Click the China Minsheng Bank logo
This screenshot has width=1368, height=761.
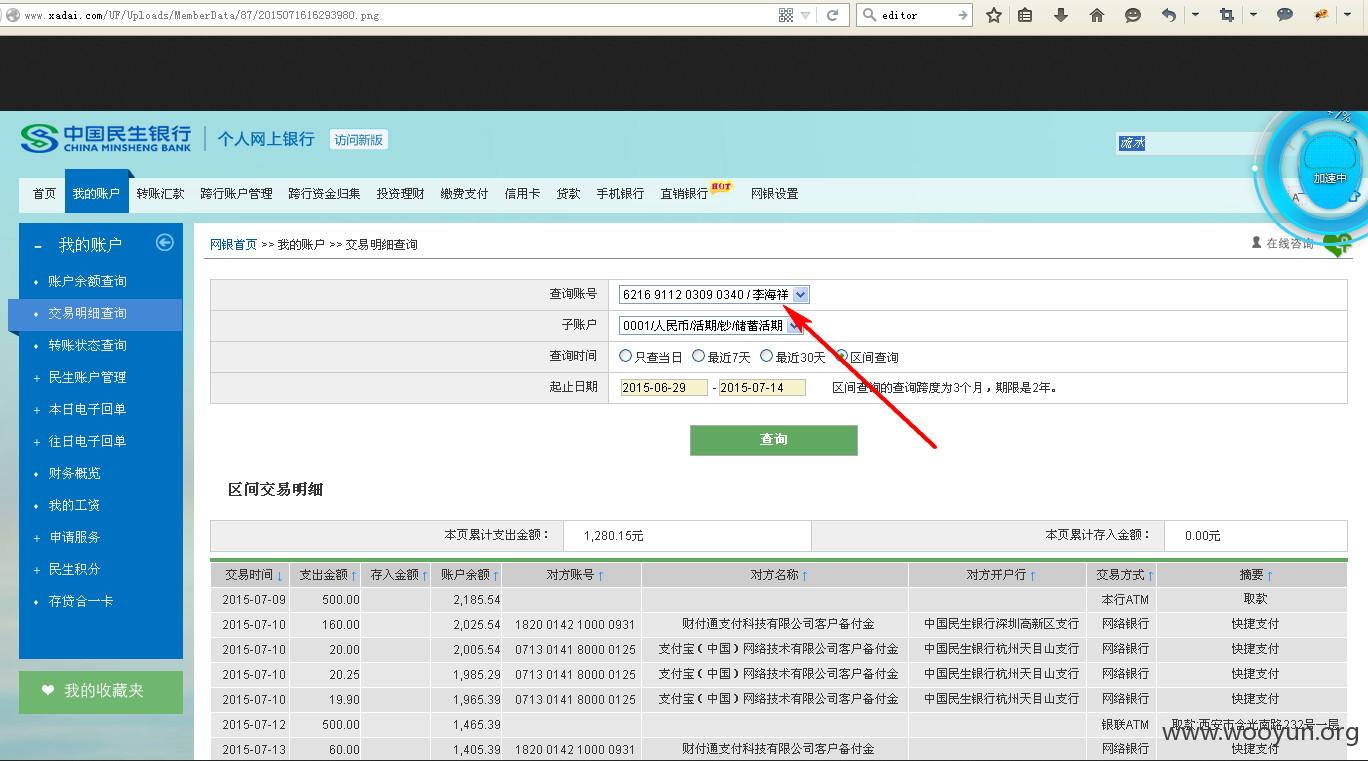pos(105,139)
